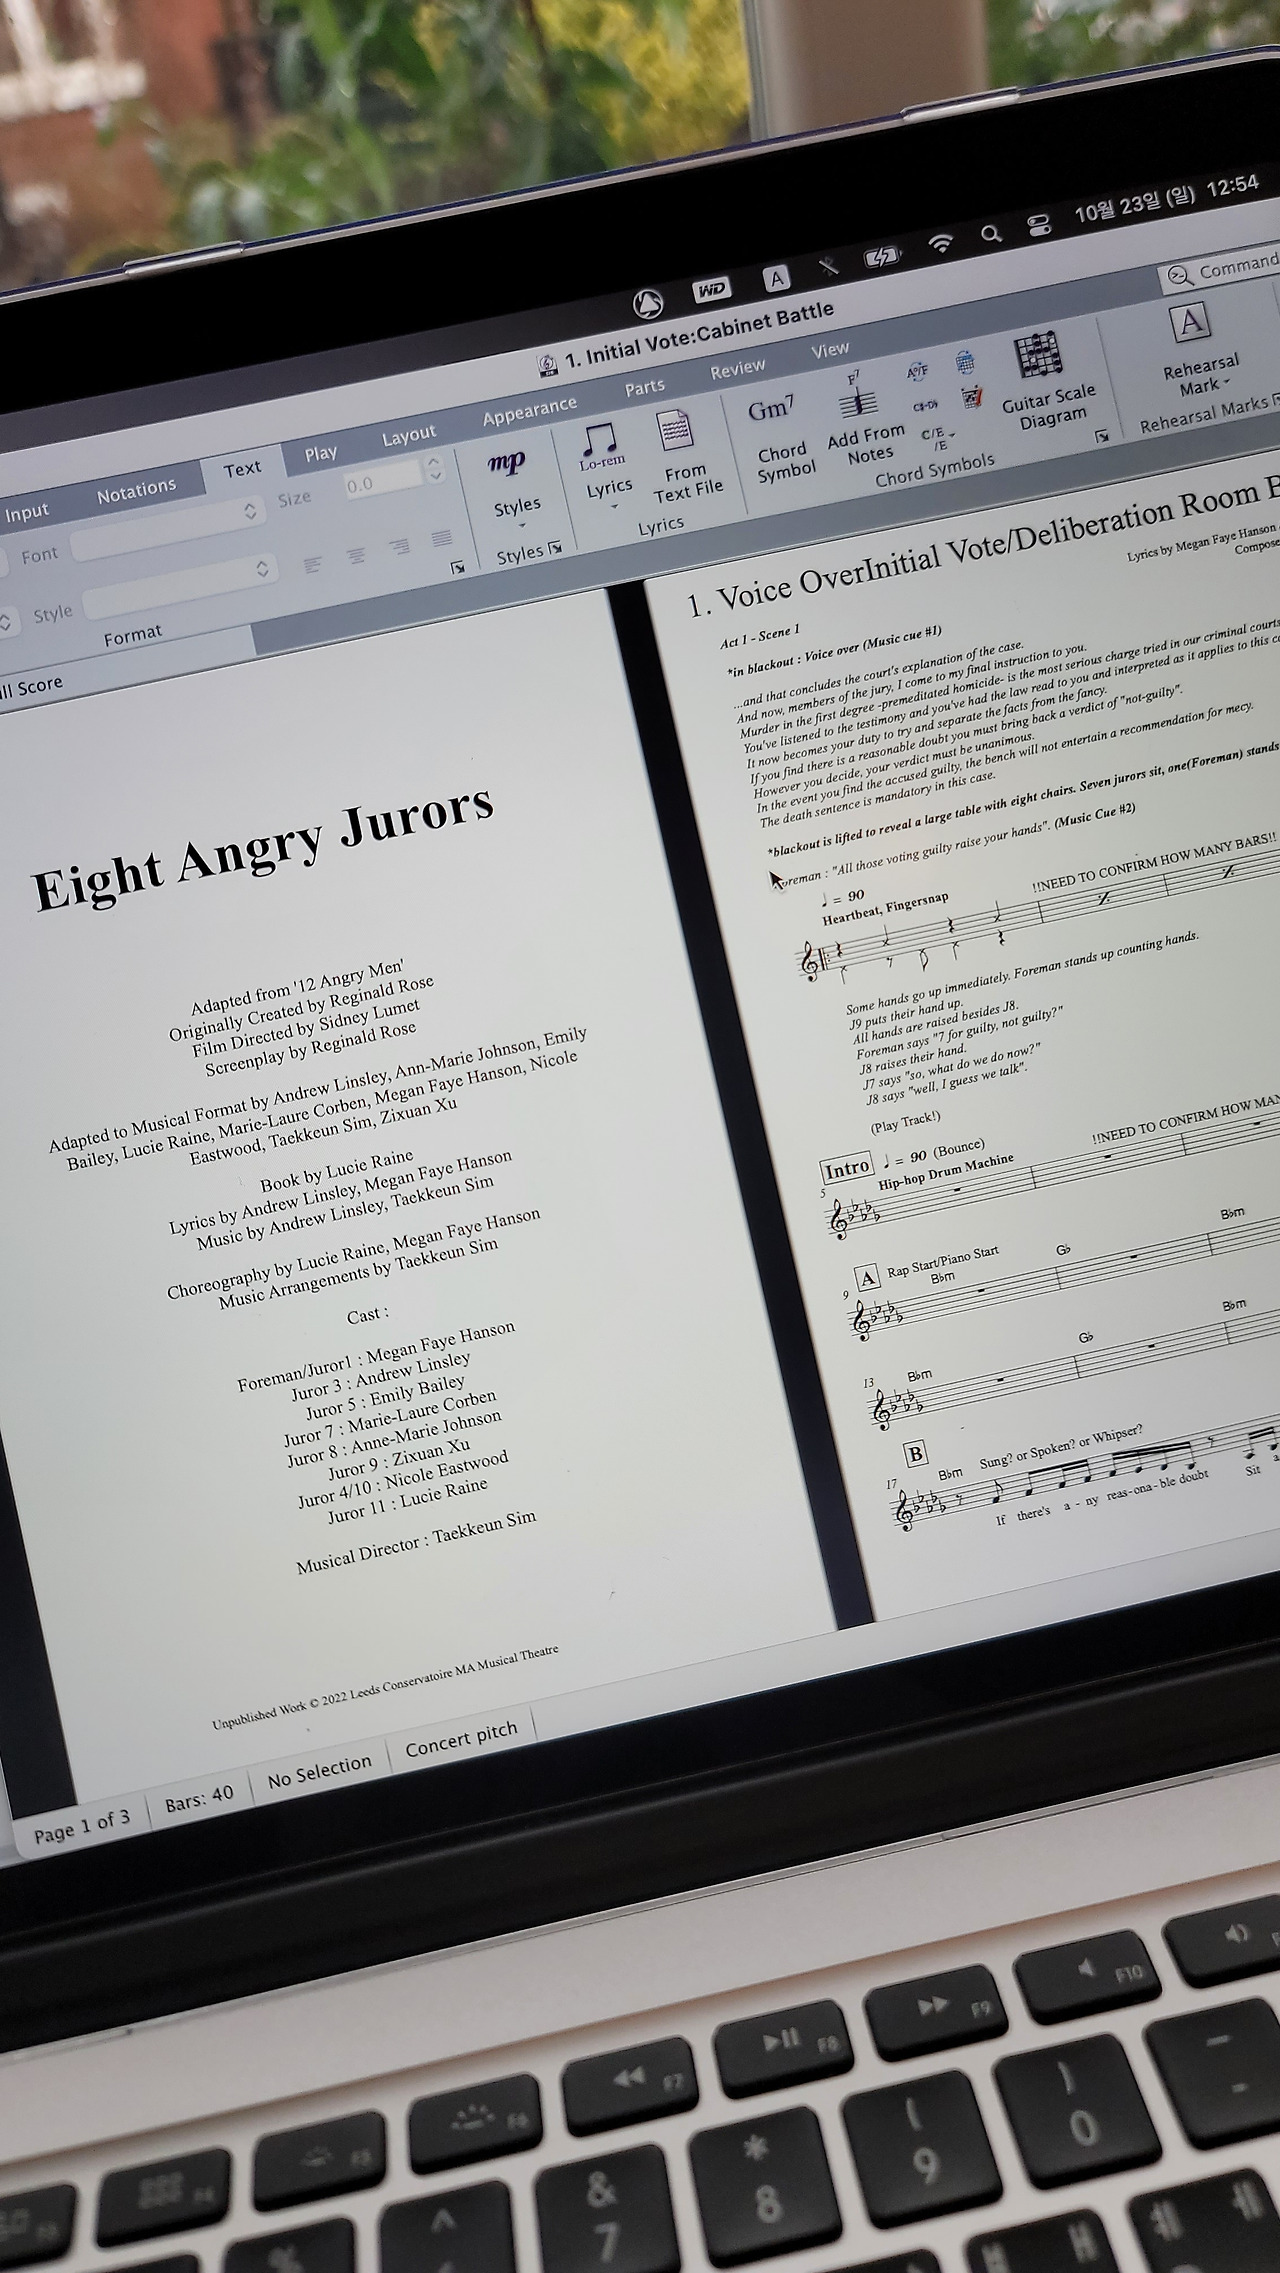Image resolution: width=1280 pixels, height=2273 pixels.
Task: Click the Concert pitch status readout
Action: click(461, 1740)
